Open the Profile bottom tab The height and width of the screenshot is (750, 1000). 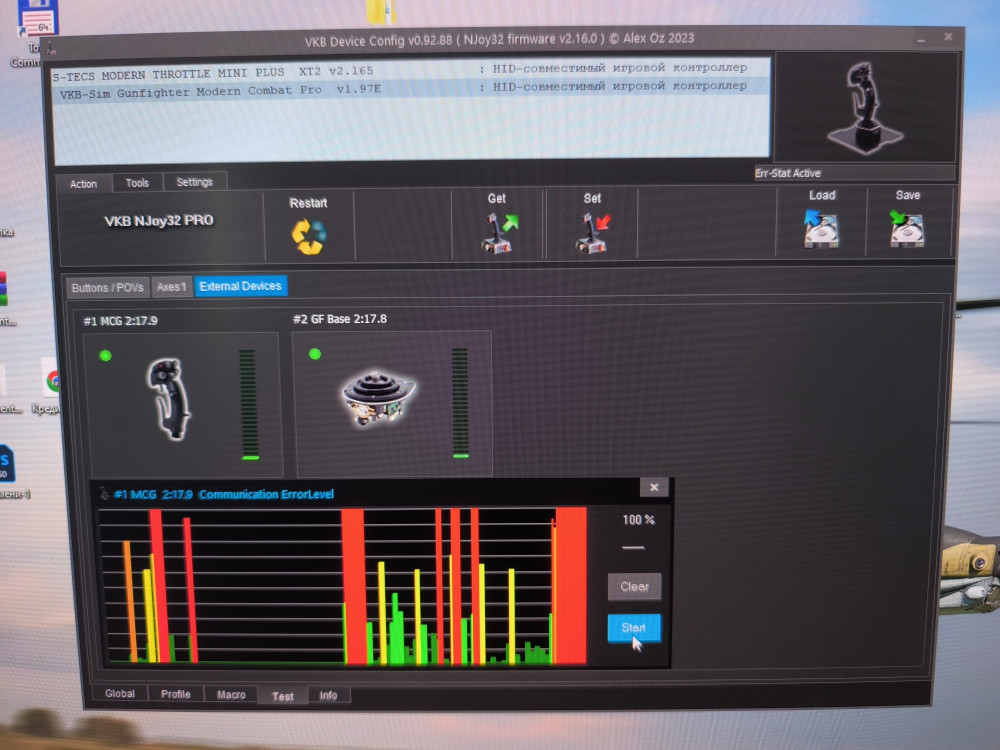175,694
